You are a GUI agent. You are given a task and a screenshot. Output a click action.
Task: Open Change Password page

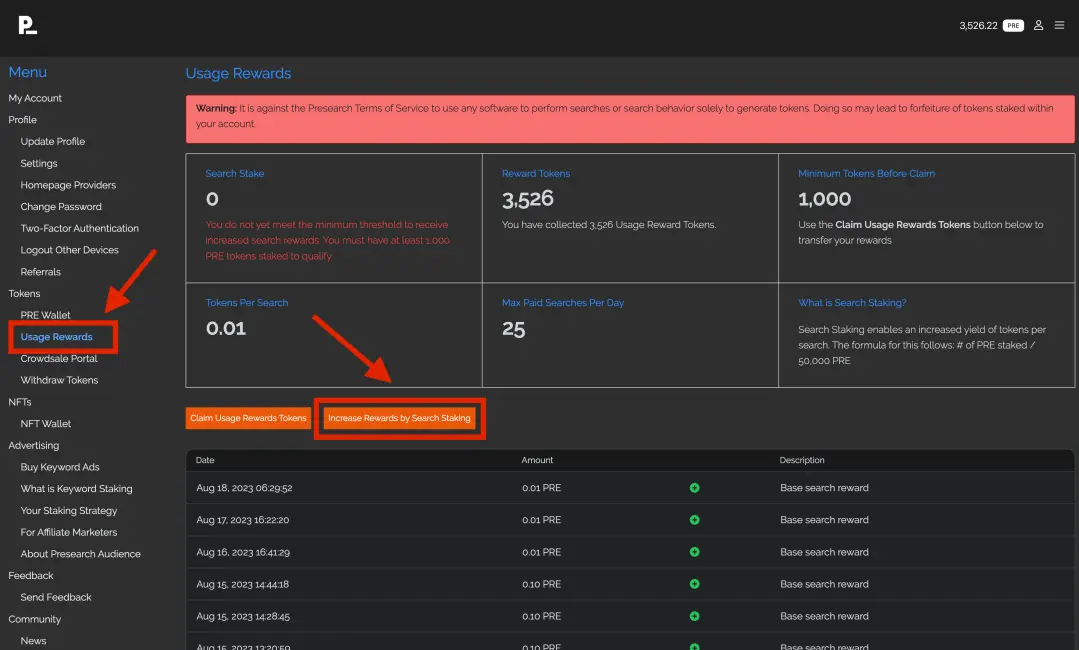[61, 207]
